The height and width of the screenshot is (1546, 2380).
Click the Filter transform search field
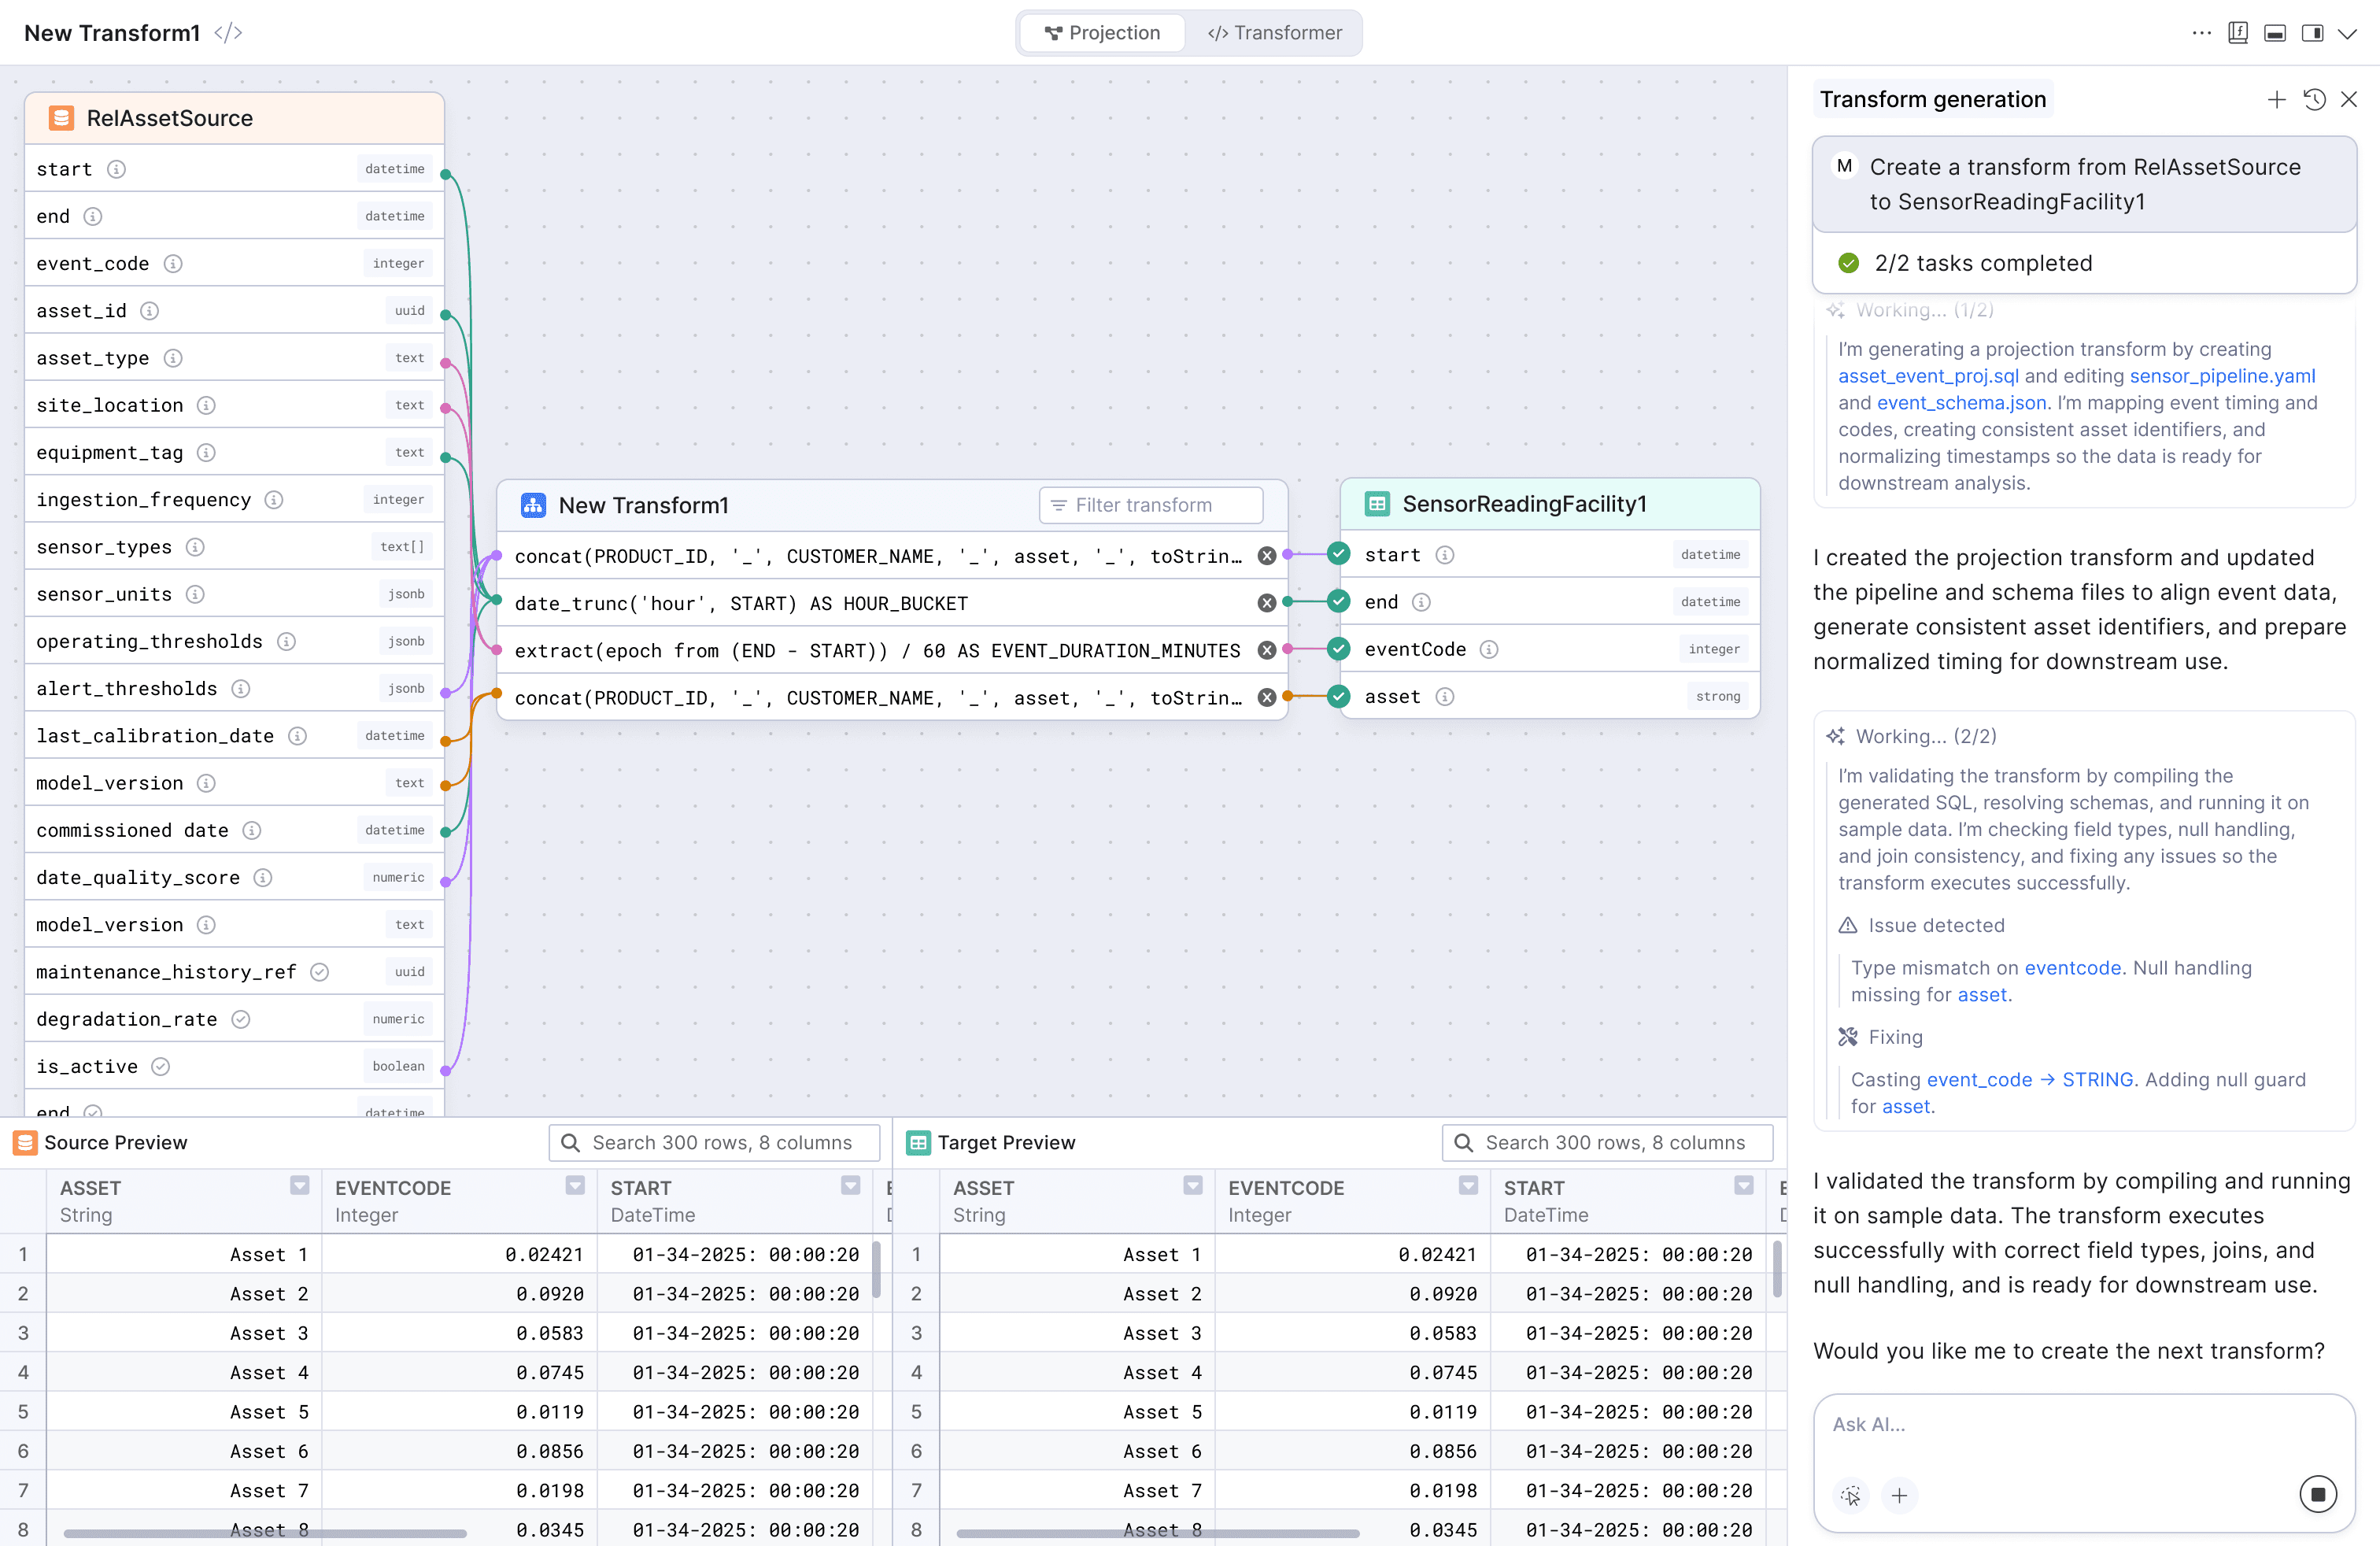[x=1150, y=505]
